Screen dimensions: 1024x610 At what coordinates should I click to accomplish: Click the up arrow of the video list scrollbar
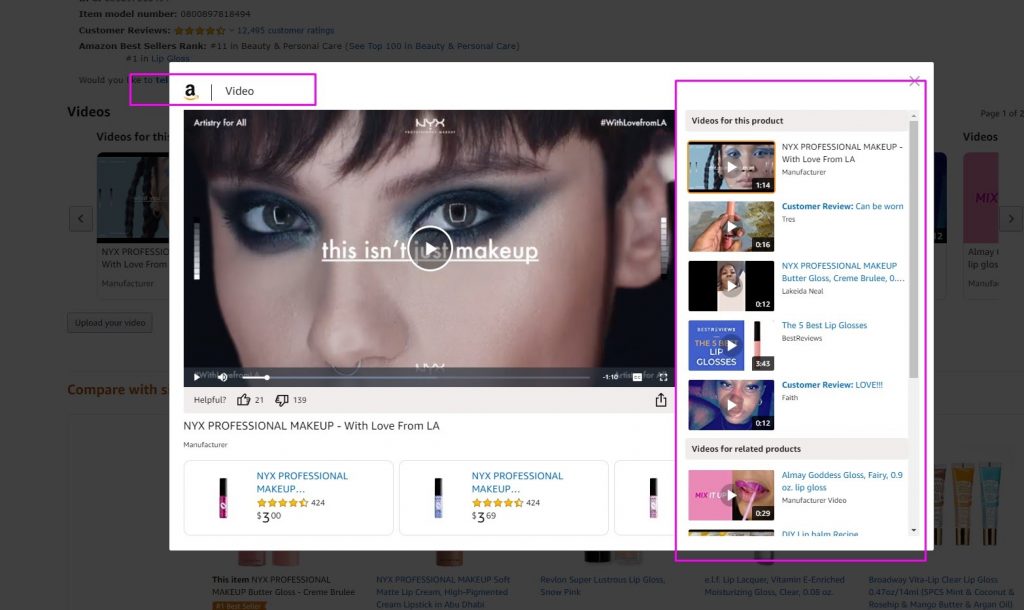914,116
